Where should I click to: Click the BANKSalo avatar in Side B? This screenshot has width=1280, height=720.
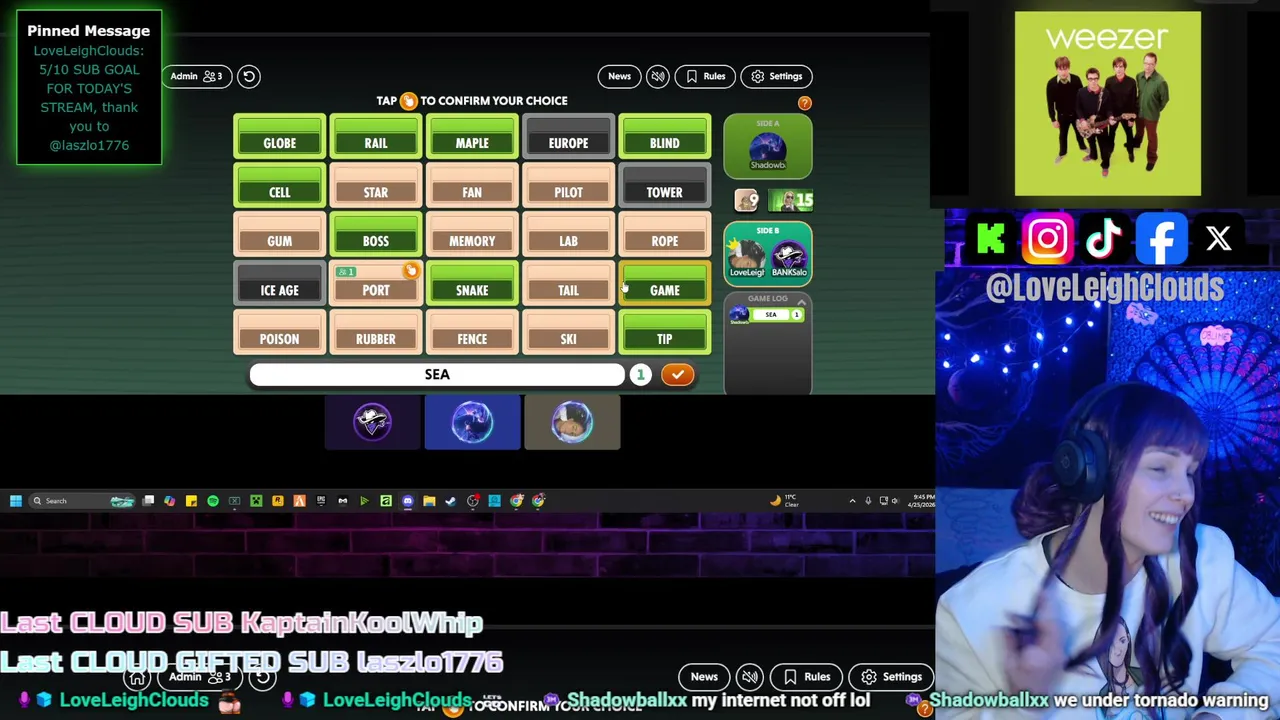[789, 259]
